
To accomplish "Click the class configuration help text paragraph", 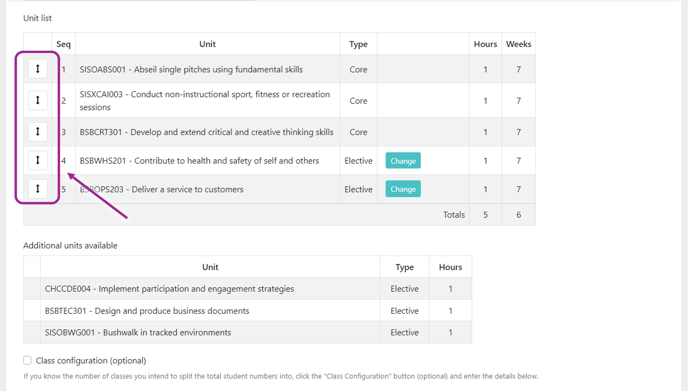I will click(281, 376).
